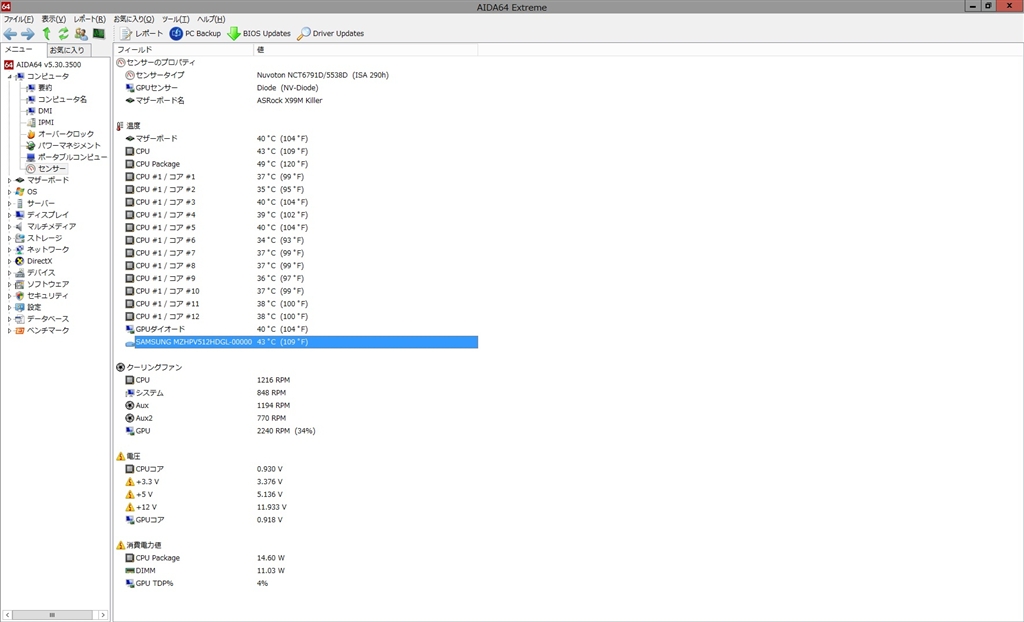Expand the ストレージ tree node
The height and width of the screenshot is (622, 1024).
9,238
